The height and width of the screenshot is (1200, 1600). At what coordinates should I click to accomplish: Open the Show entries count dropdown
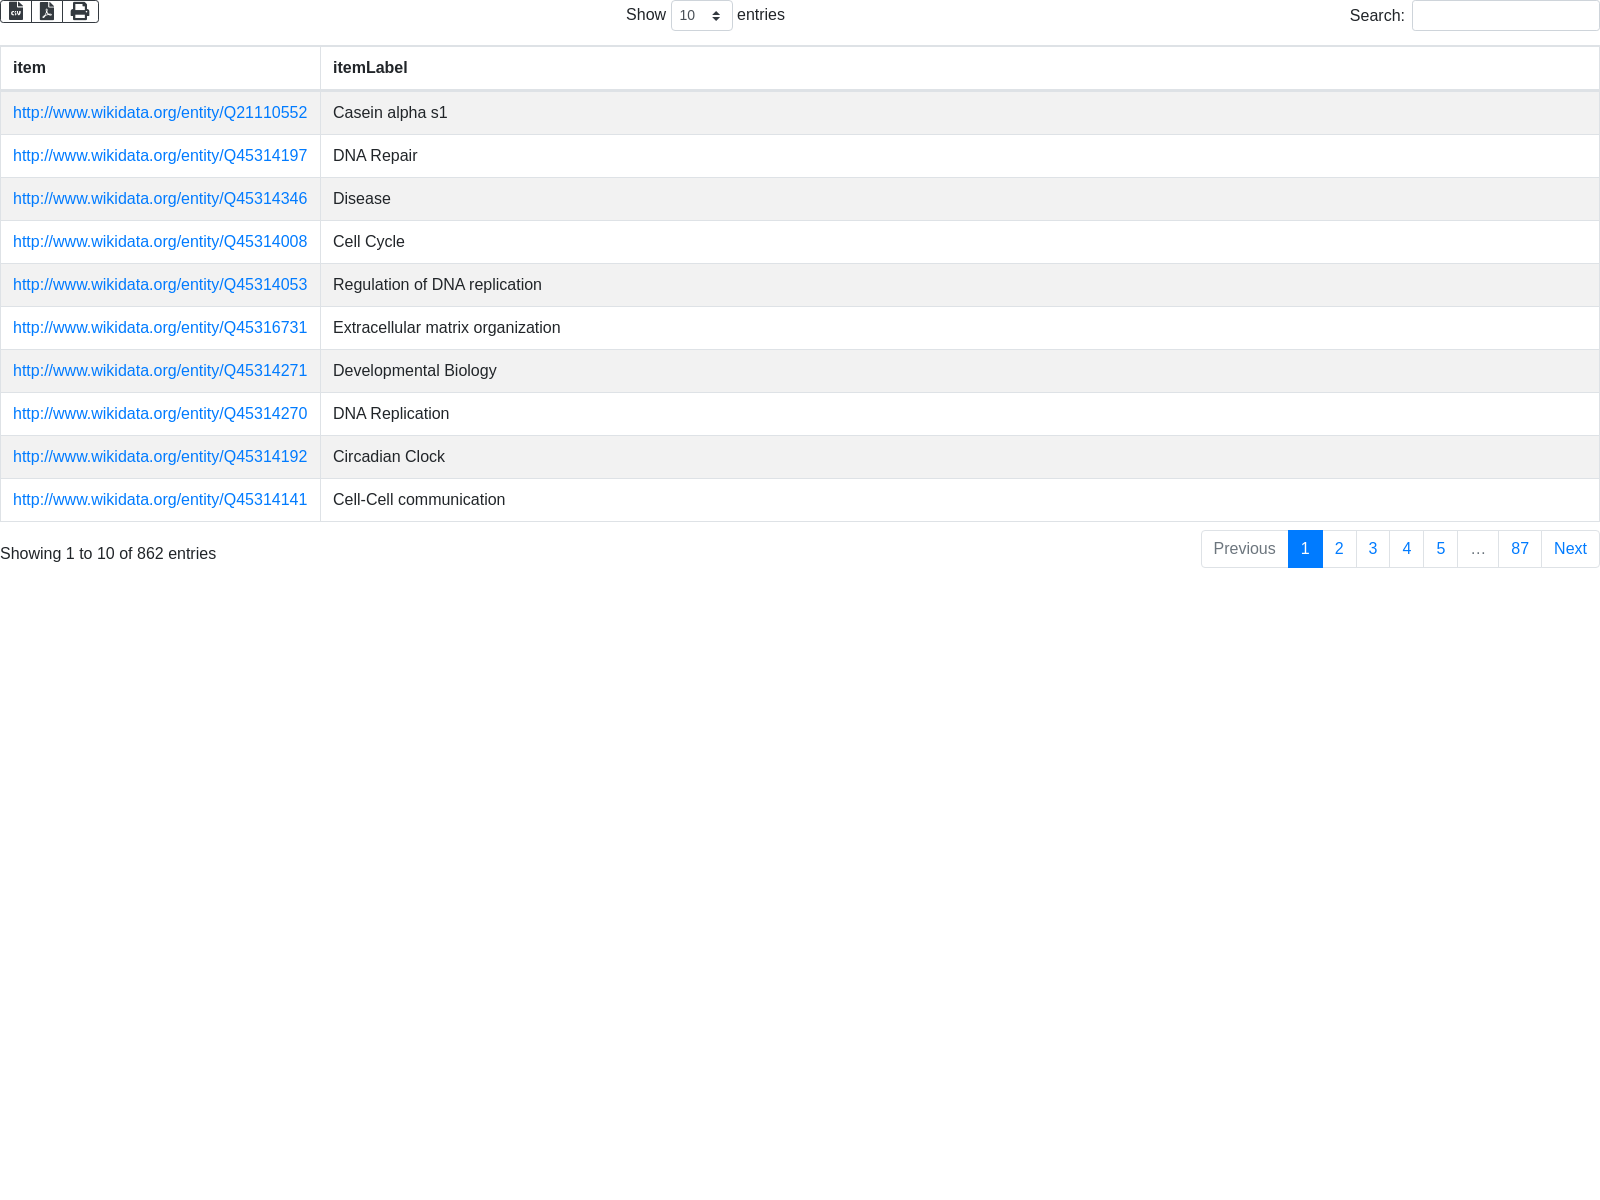(701, 16)
